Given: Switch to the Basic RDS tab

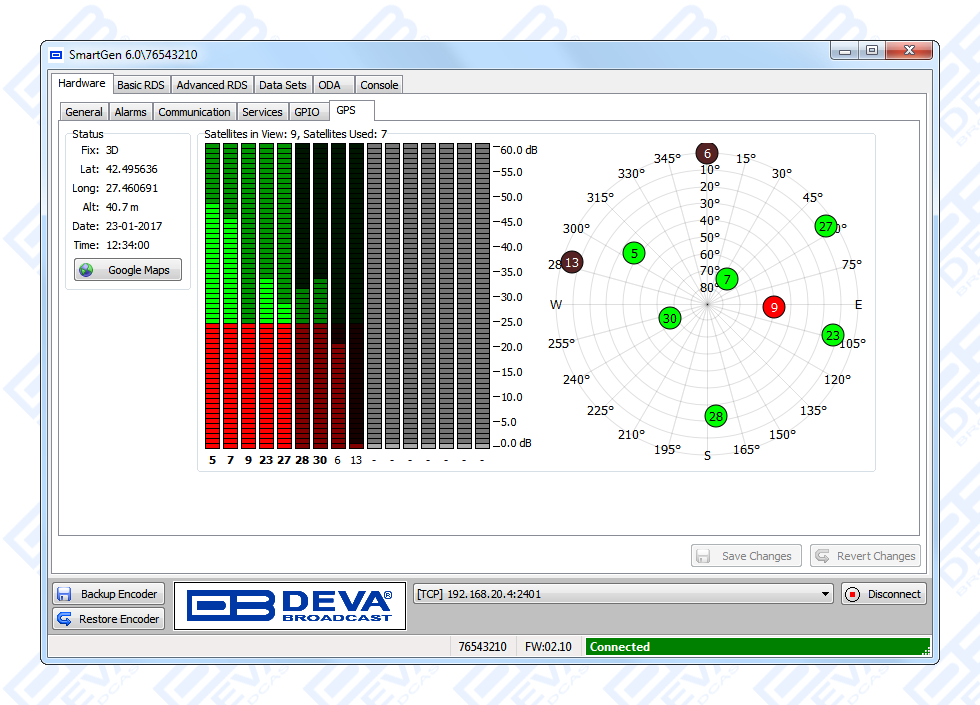Looking at the screenshot, I should (141, 85).
